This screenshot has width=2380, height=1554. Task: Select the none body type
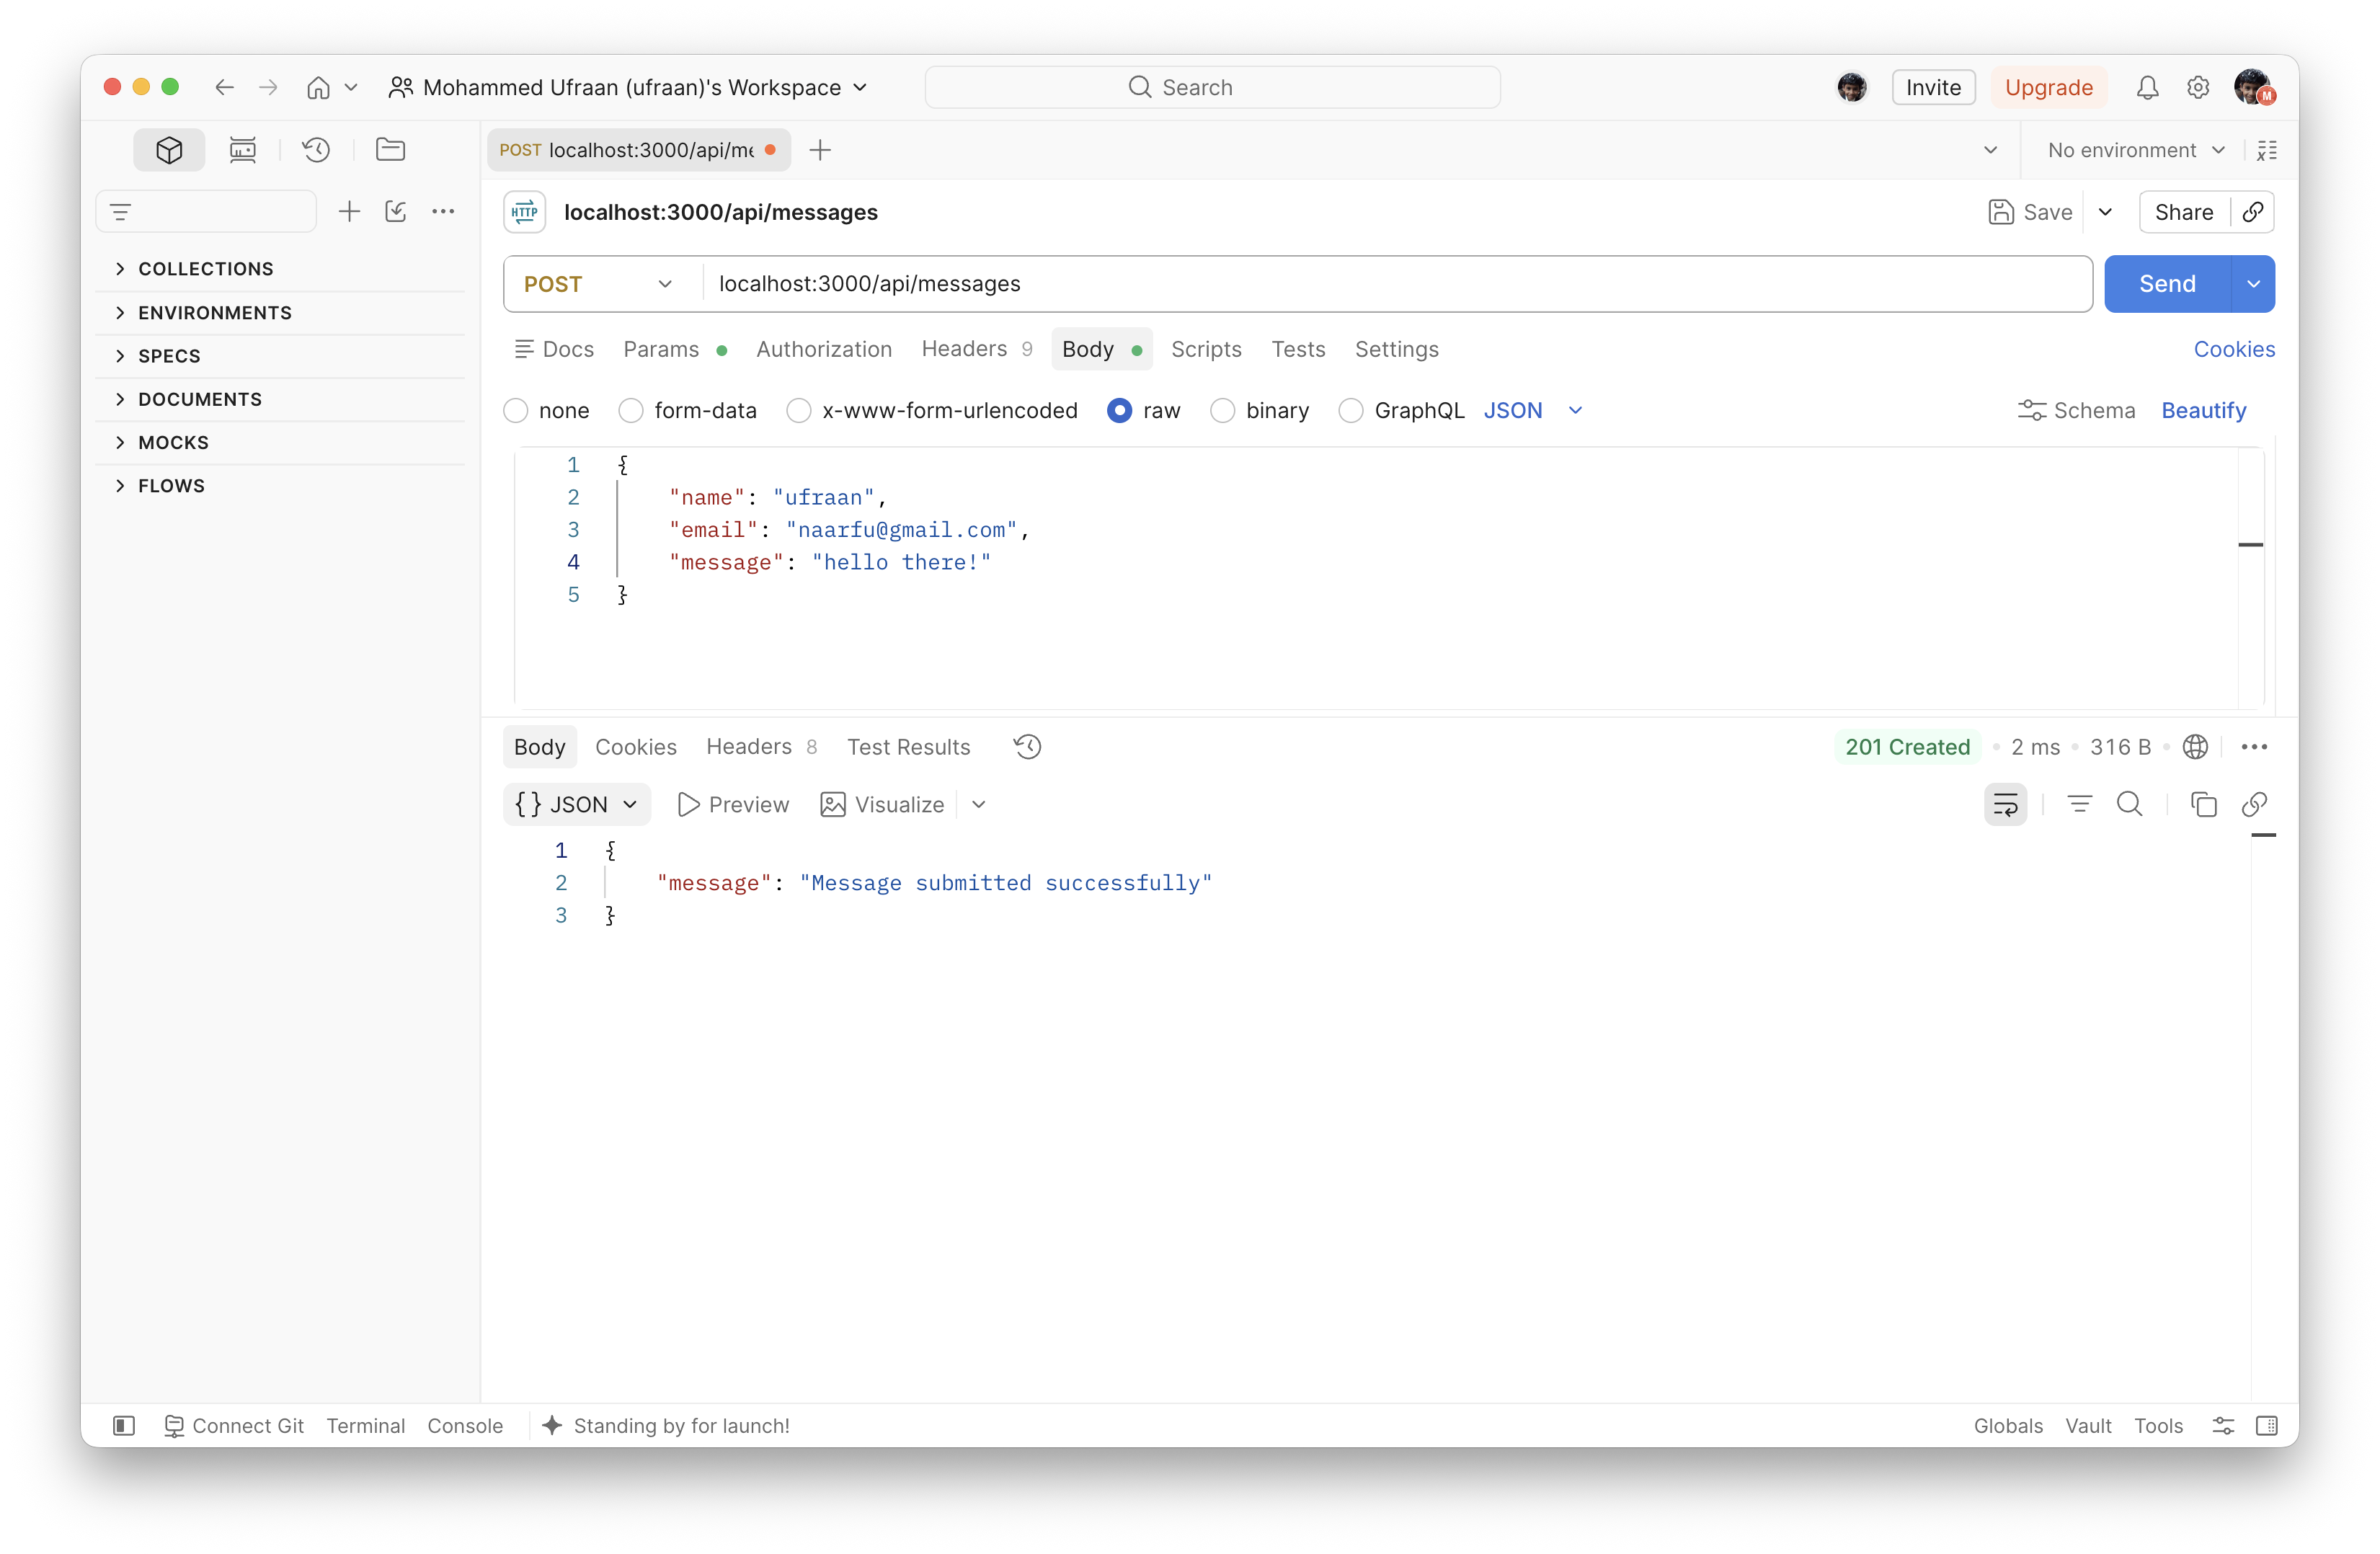tap(516, 411)
